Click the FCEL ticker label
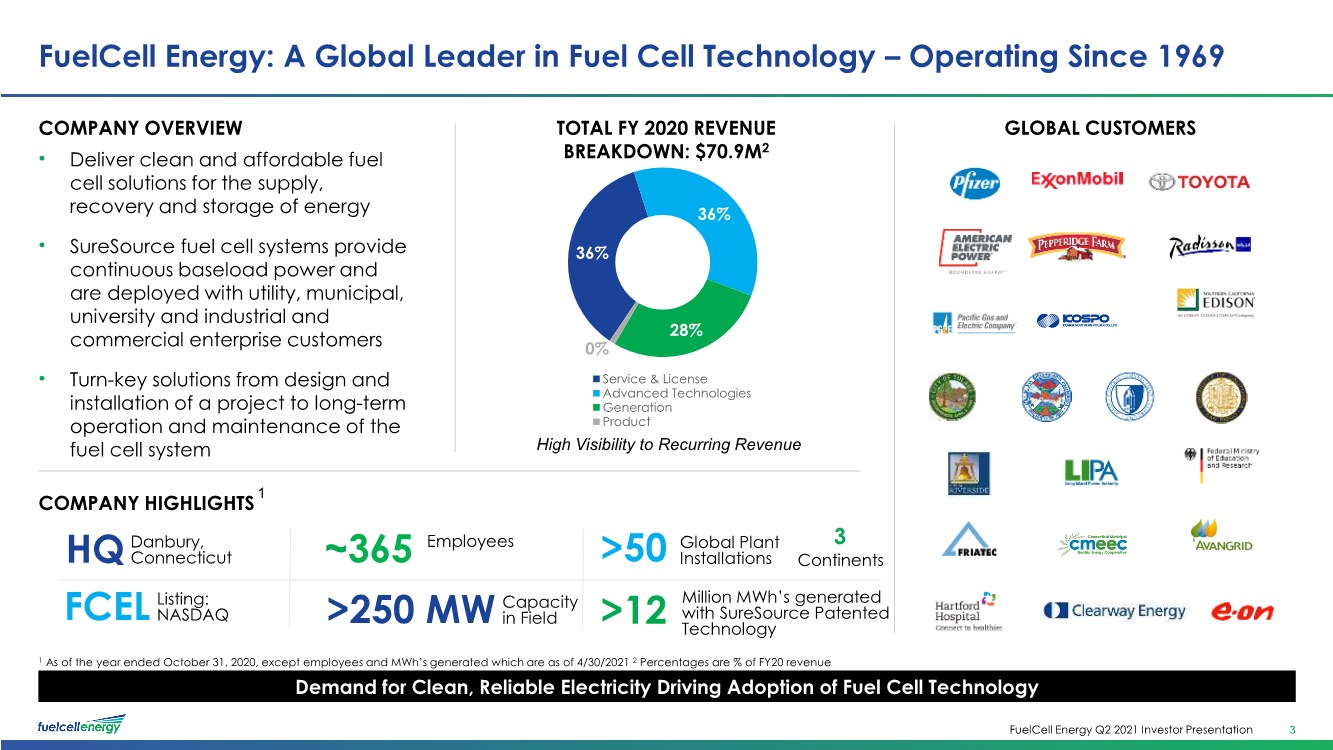This screenshot has width=1333, height=750. (x=109, y=607)
